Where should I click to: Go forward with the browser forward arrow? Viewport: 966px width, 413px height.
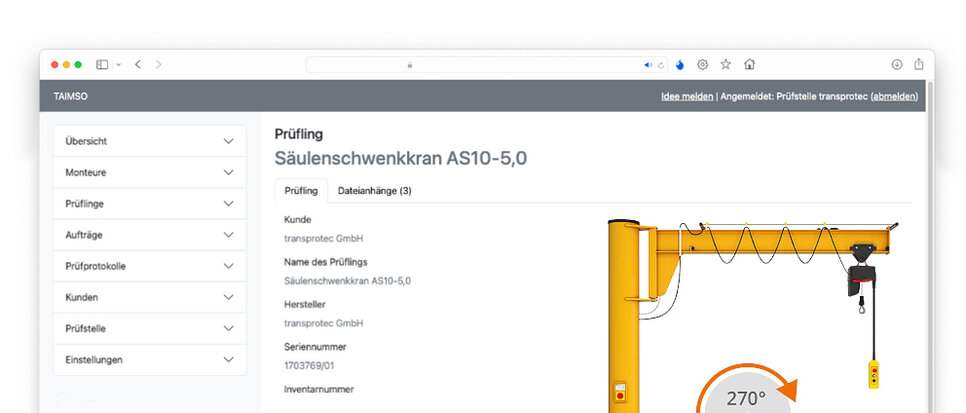point(158,65)
